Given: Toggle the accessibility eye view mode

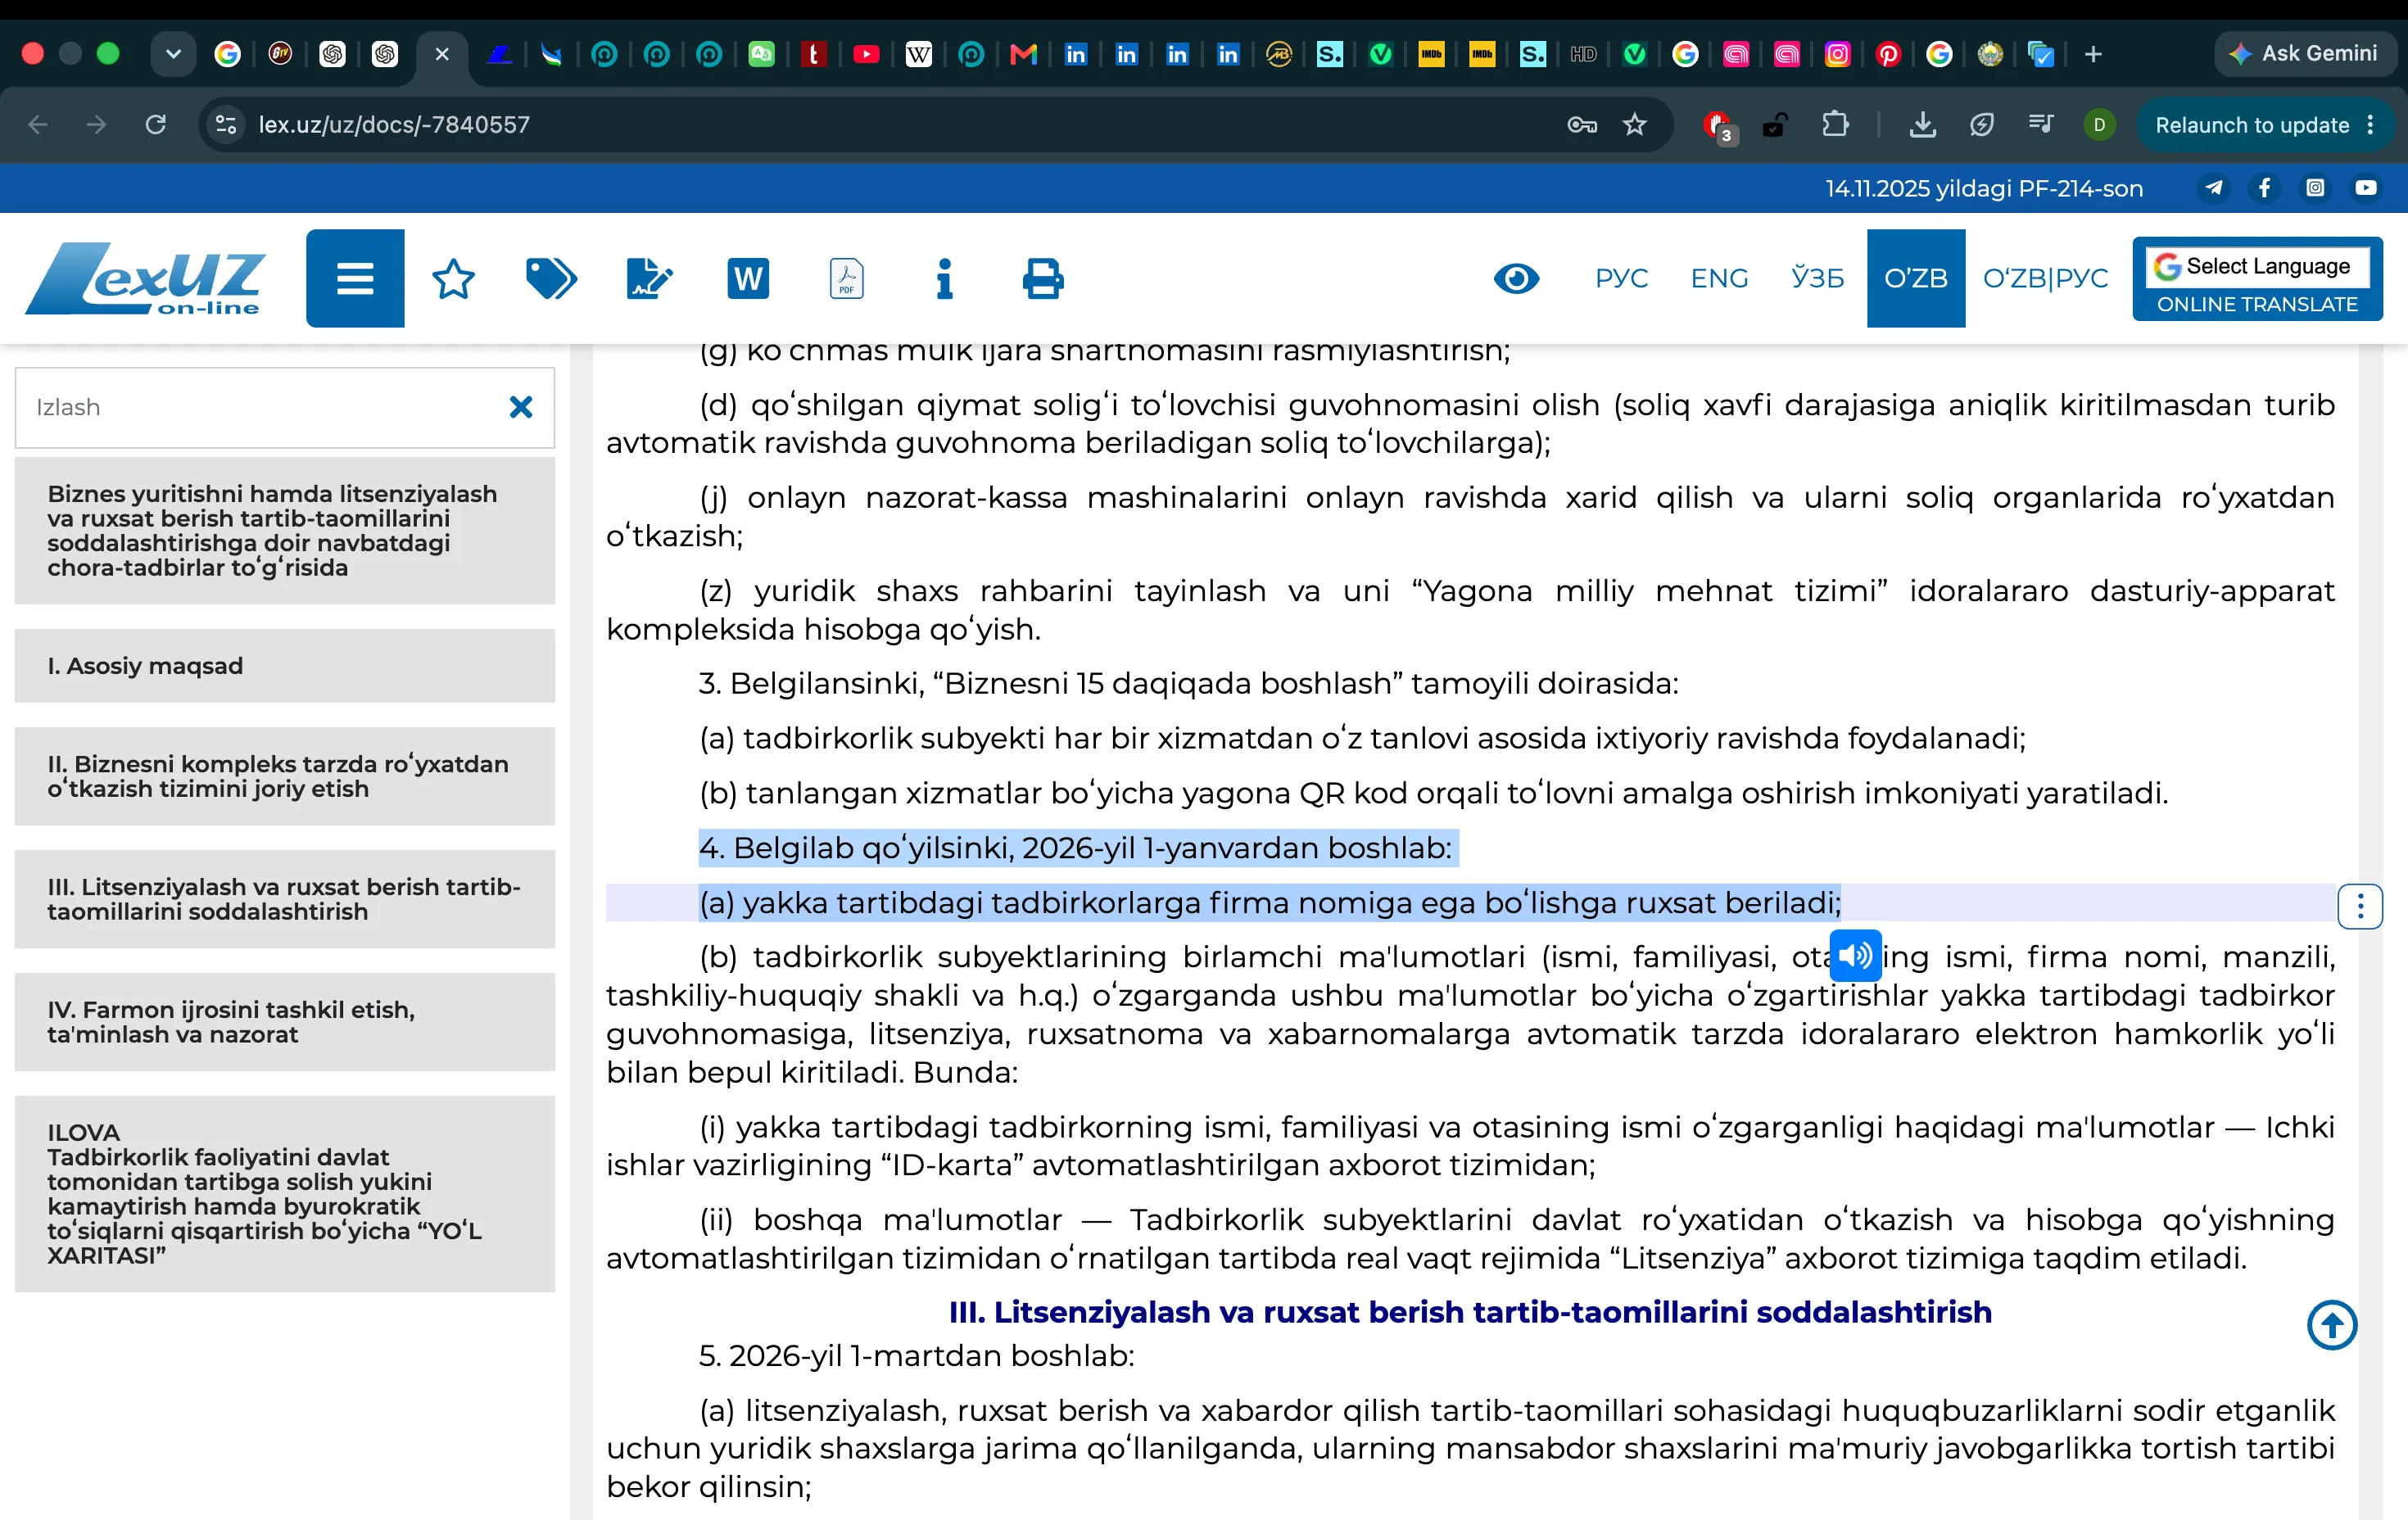Looking at the screenshot, I should (1516, 279).
